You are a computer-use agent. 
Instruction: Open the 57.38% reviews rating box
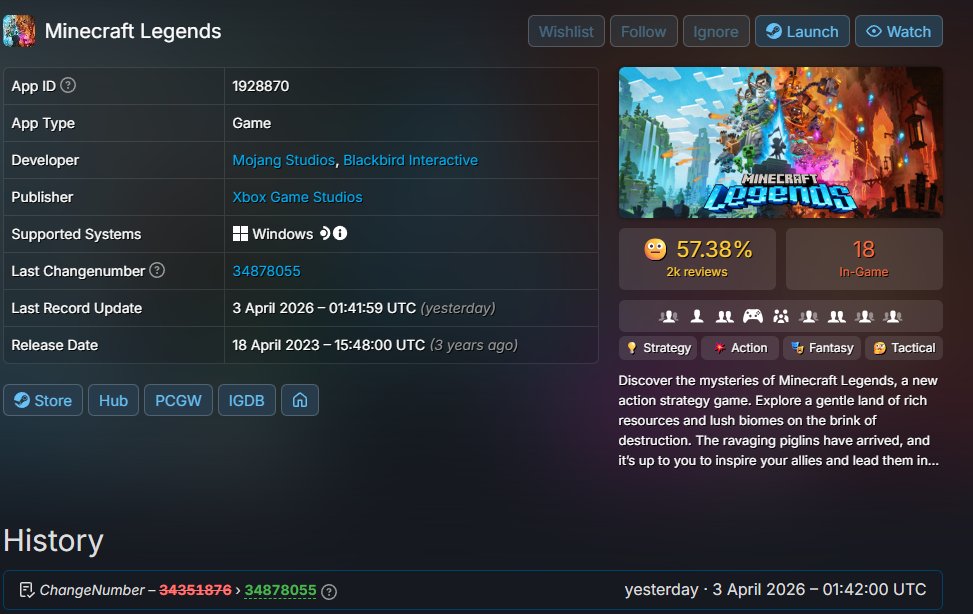(697, 258)
